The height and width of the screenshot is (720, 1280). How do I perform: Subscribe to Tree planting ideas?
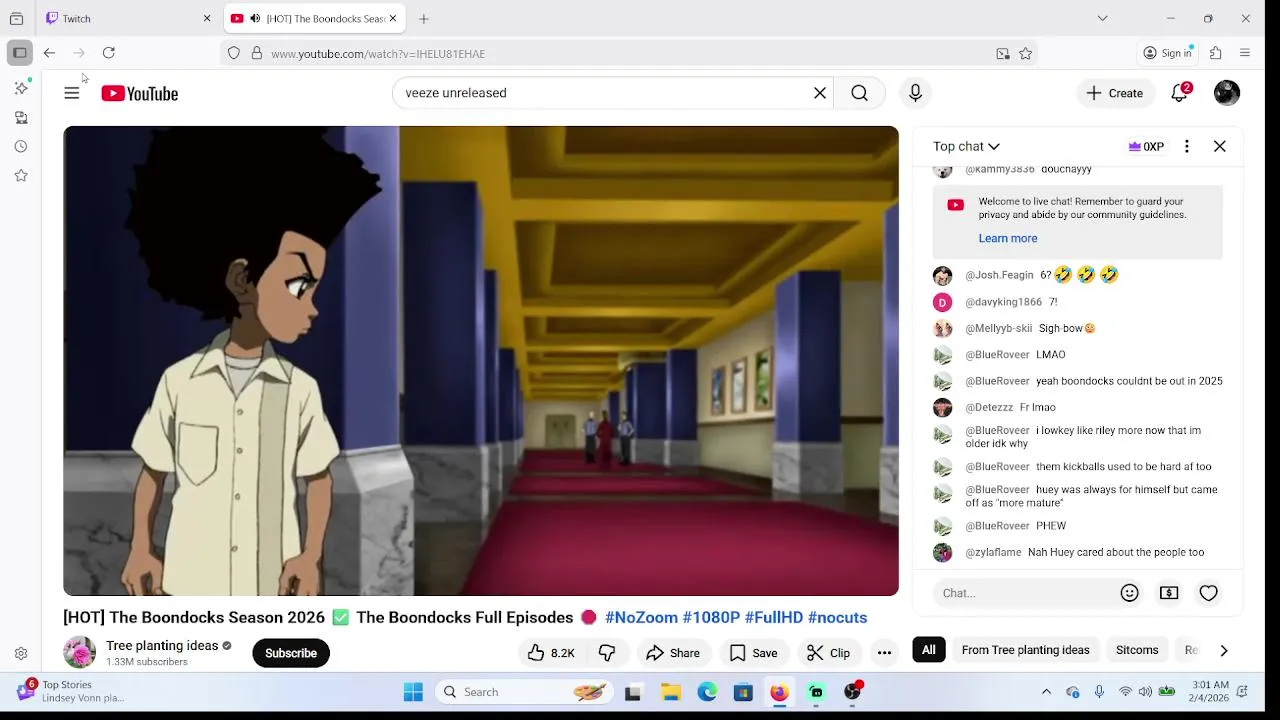(x=291, y=653)
